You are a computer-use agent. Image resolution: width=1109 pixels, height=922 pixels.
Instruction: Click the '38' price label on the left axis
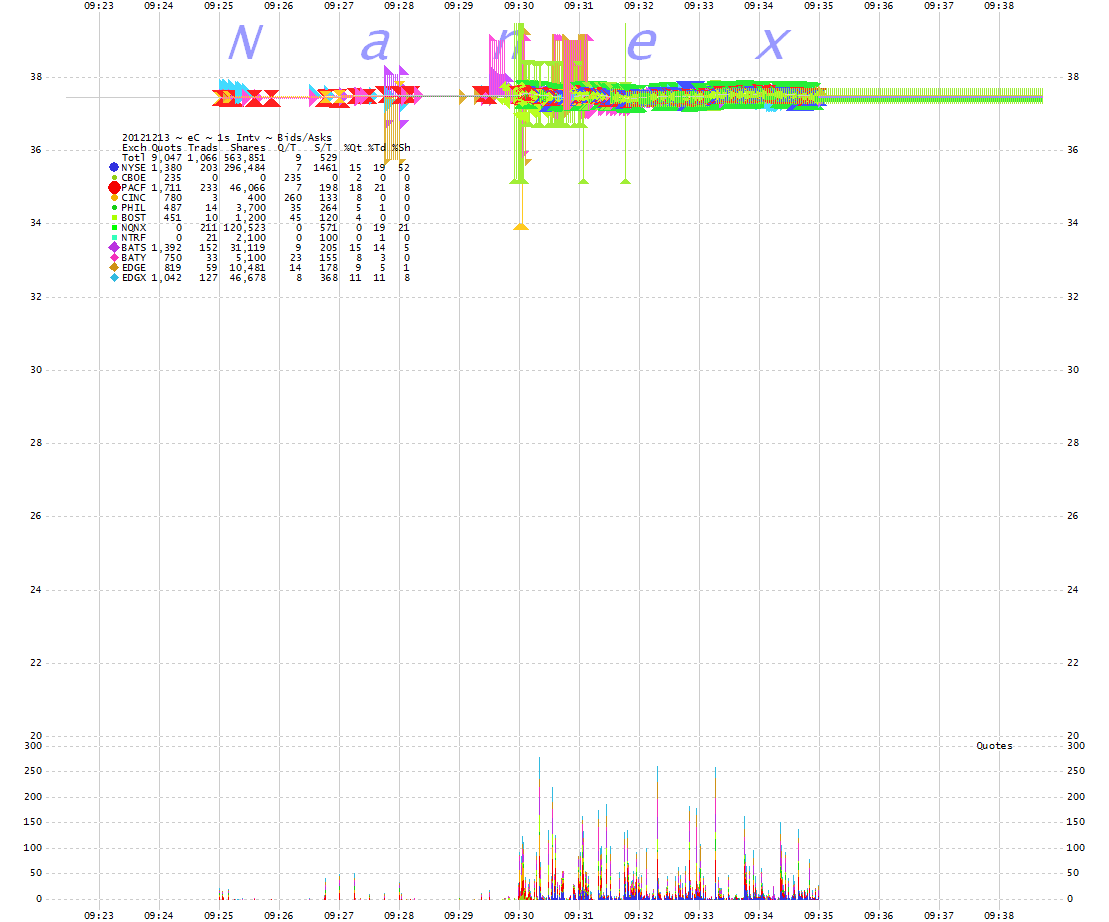pos(36,77)
